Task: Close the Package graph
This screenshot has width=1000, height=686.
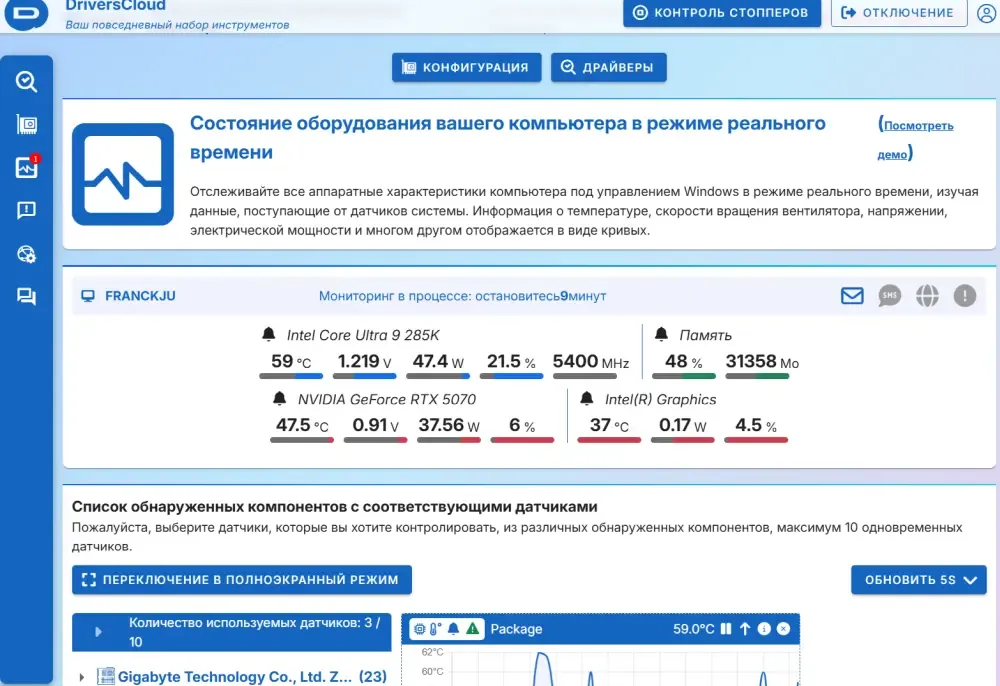Action: (783, 629)
